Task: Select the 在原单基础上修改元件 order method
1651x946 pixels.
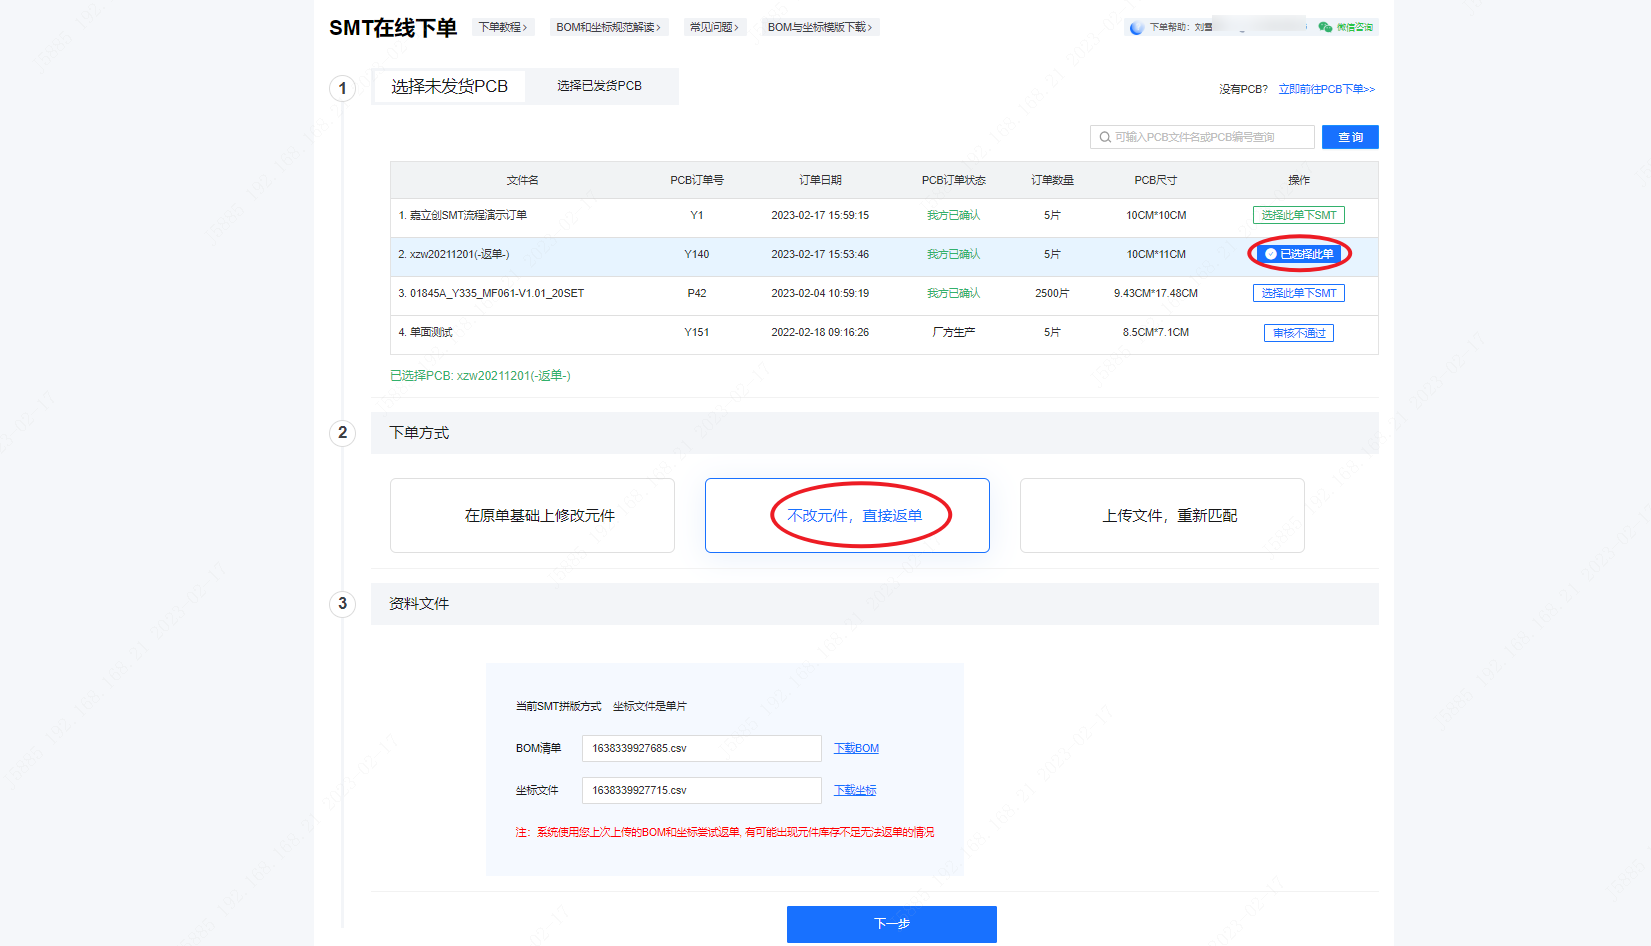Action: coord(532,515)
